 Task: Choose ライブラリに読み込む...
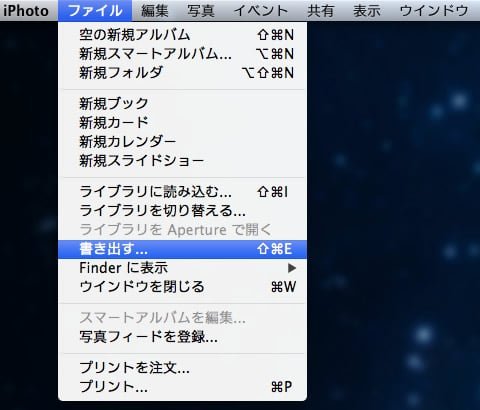[182, 192]
